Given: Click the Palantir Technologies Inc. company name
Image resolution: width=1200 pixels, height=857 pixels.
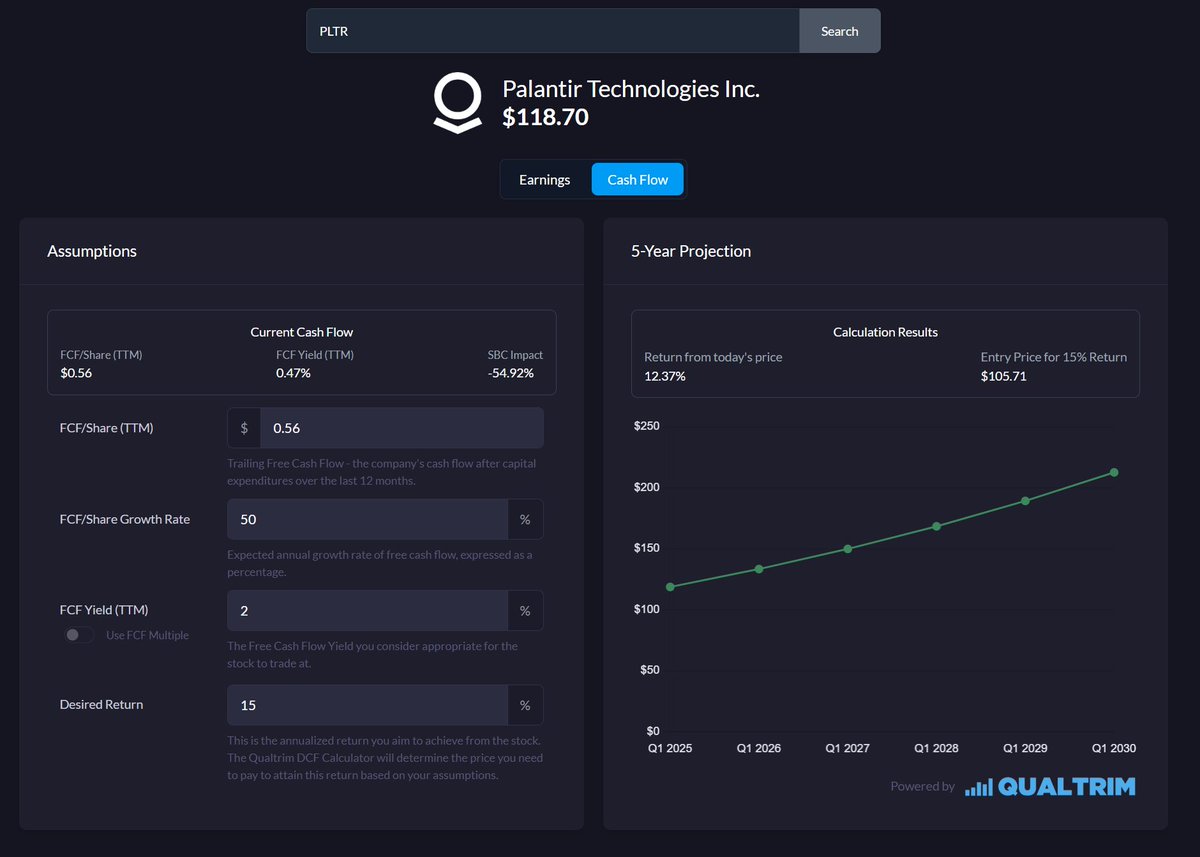Looking at the screenshot, I should coord(631,89).
